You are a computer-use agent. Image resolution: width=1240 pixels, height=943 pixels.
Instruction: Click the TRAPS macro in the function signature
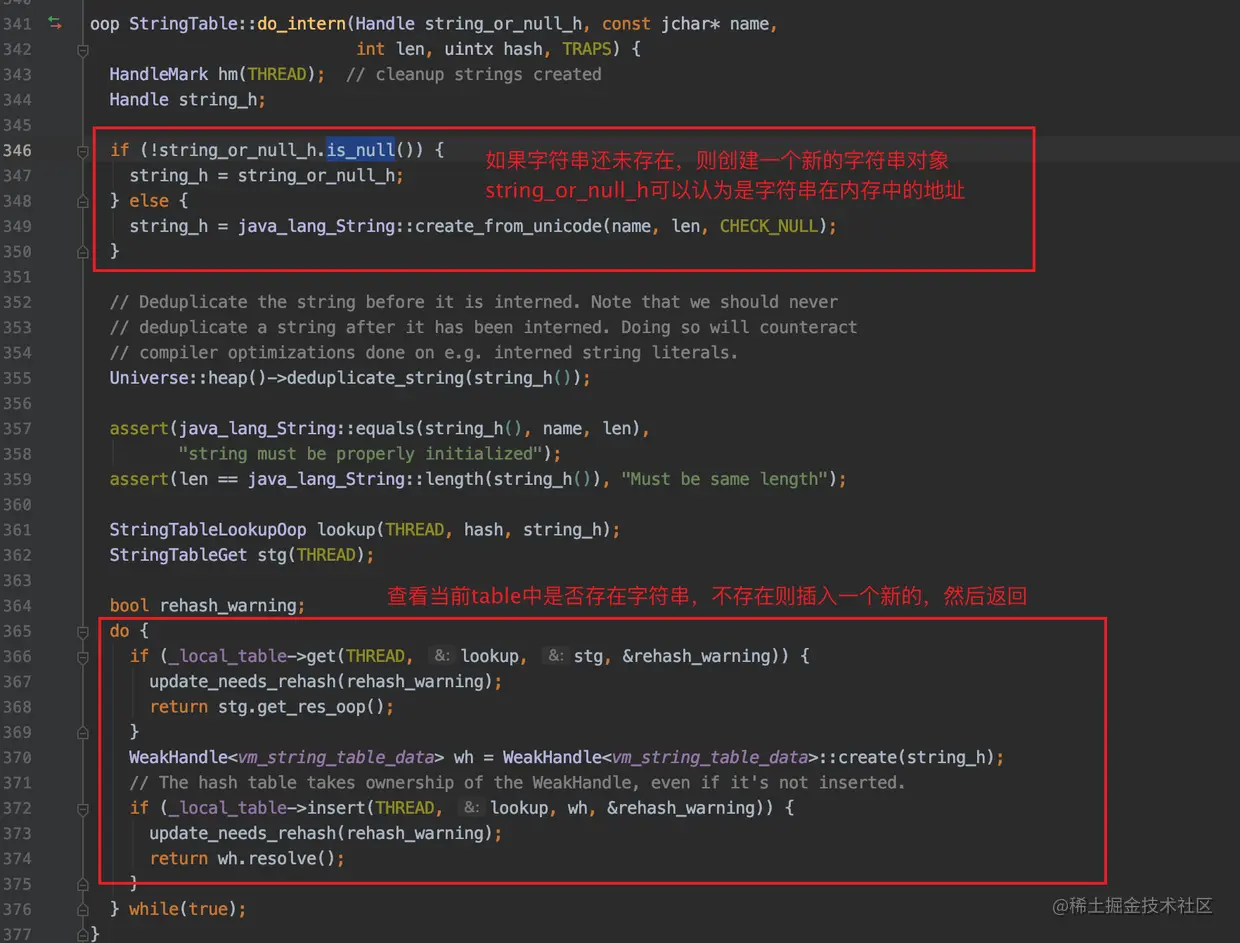[x=586, y=48]
